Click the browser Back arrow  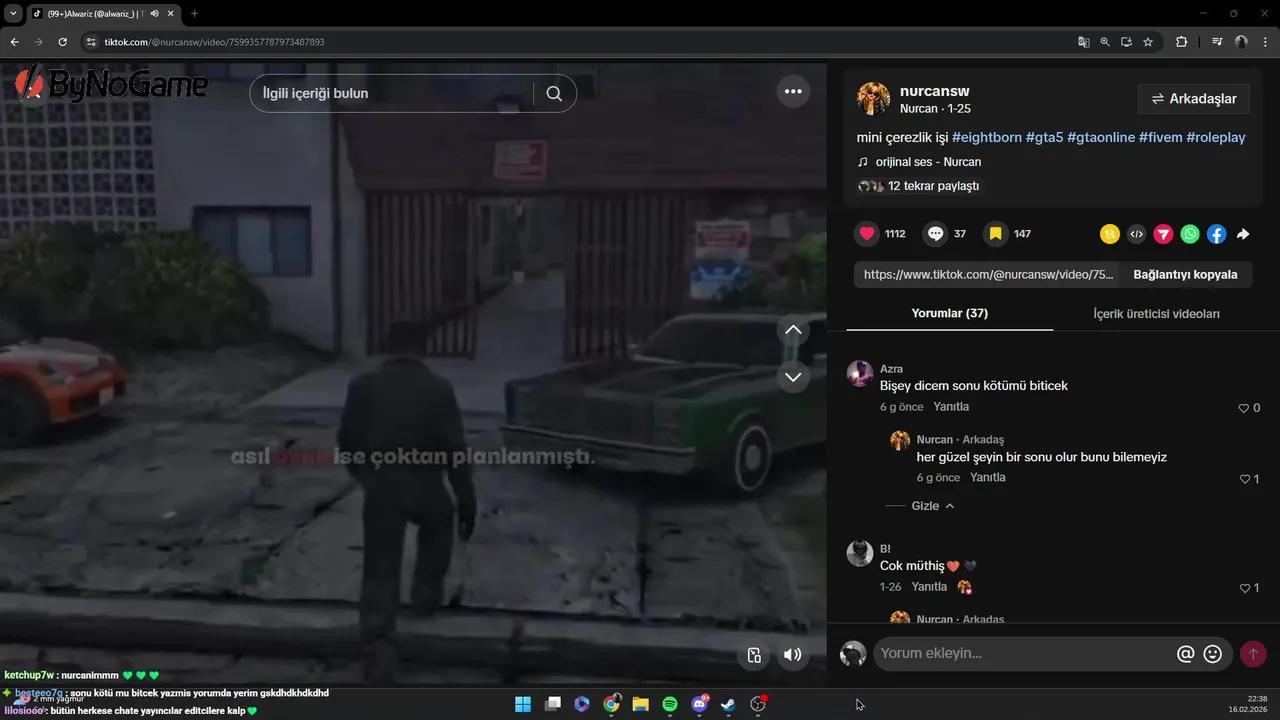(x=14, y=42)
